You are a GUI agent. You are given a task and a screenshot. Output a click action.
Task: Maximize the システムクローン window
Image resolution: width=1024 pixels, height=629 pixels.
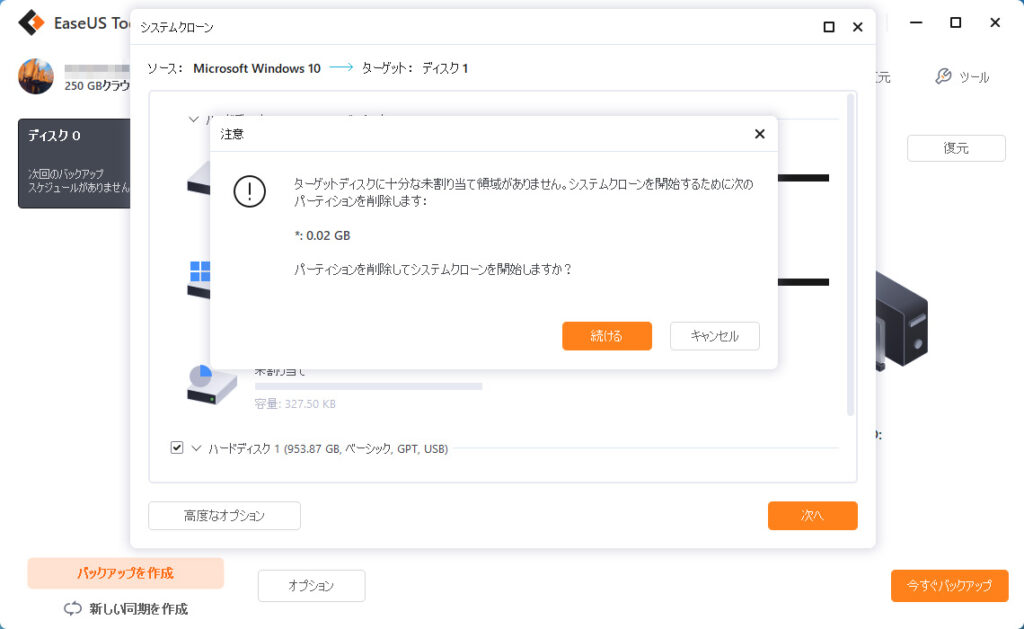829,27
